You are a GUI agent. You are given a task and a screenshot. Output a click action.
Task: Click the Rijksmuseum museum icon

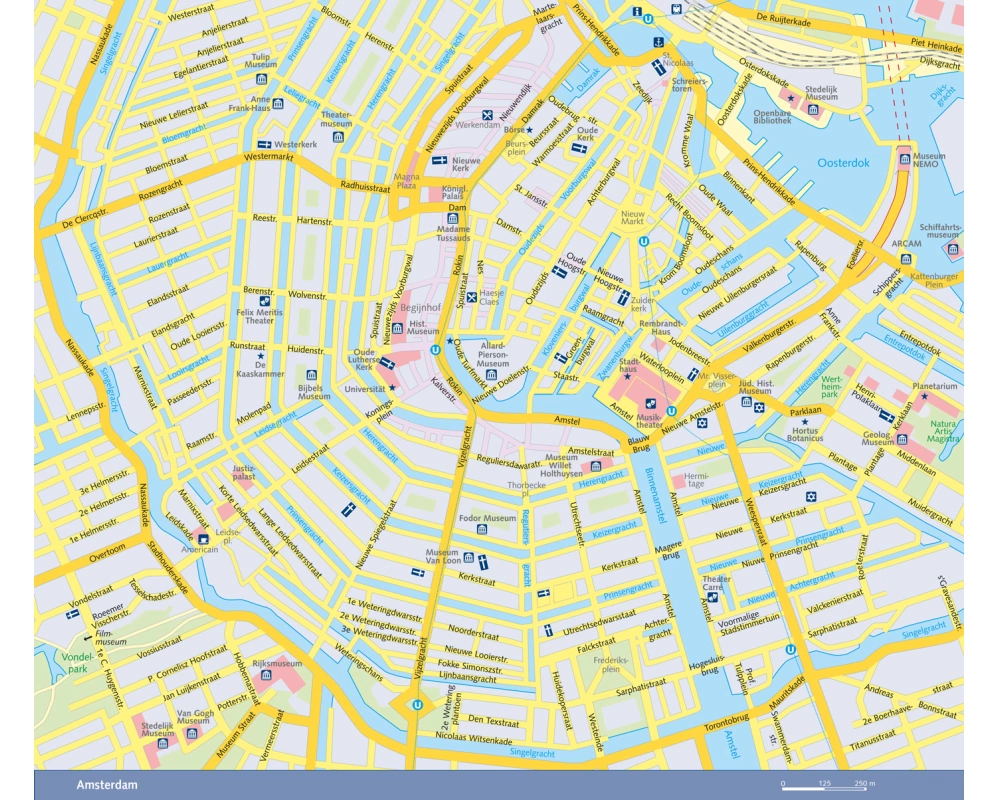coord(265,676)
